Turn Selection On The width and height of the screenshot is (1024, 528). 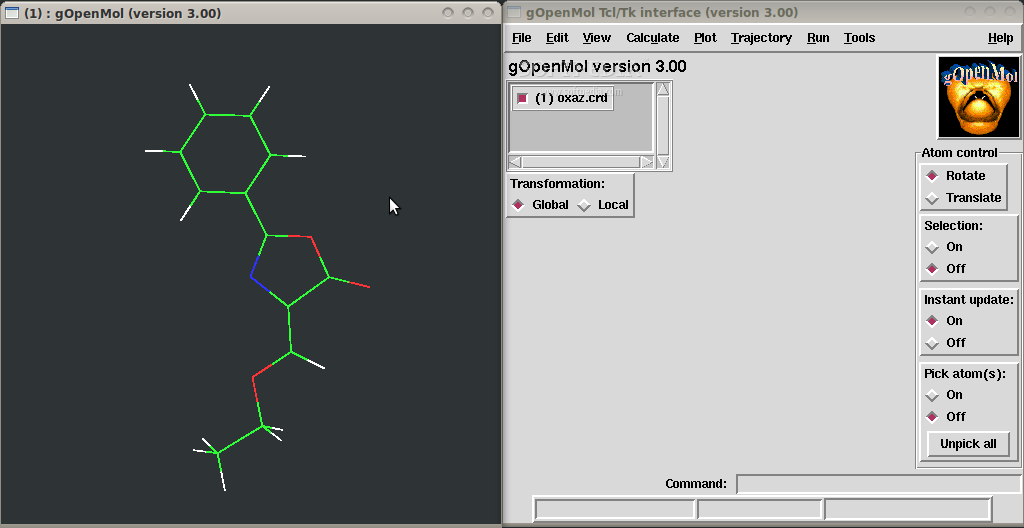932,247
